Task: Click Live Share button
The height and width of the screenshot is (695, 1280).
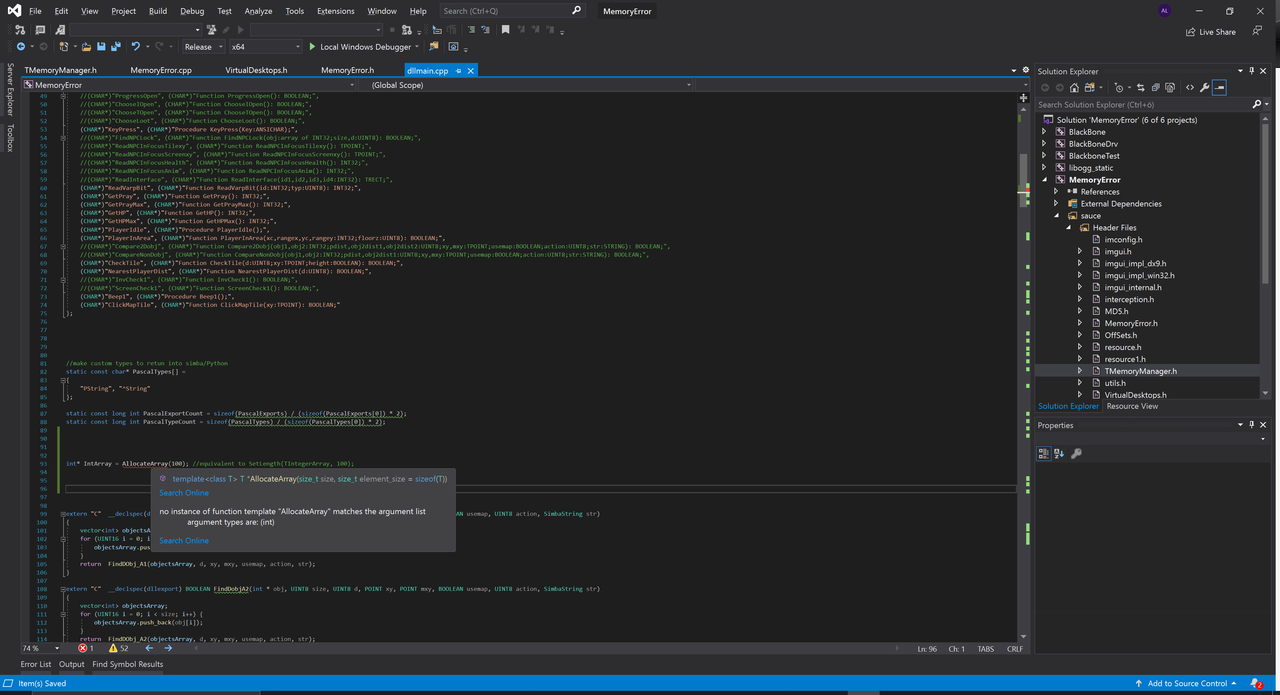Action: [1211, 32]
